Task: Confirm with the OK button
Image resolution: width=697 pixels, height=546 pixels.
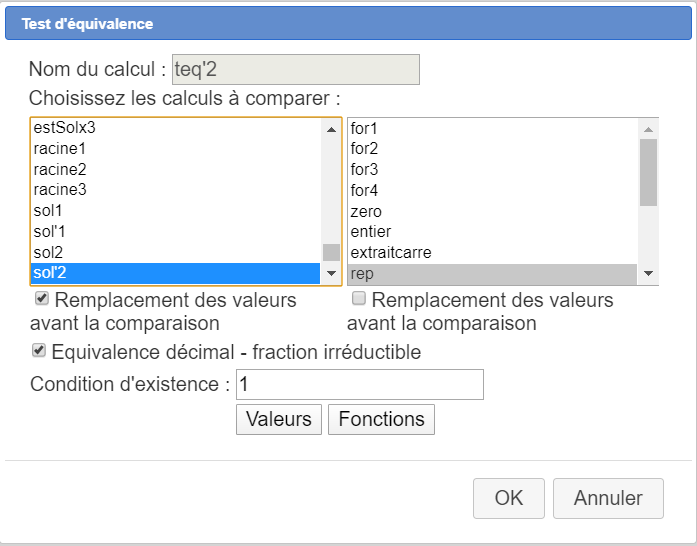Action: pos(508,498)
